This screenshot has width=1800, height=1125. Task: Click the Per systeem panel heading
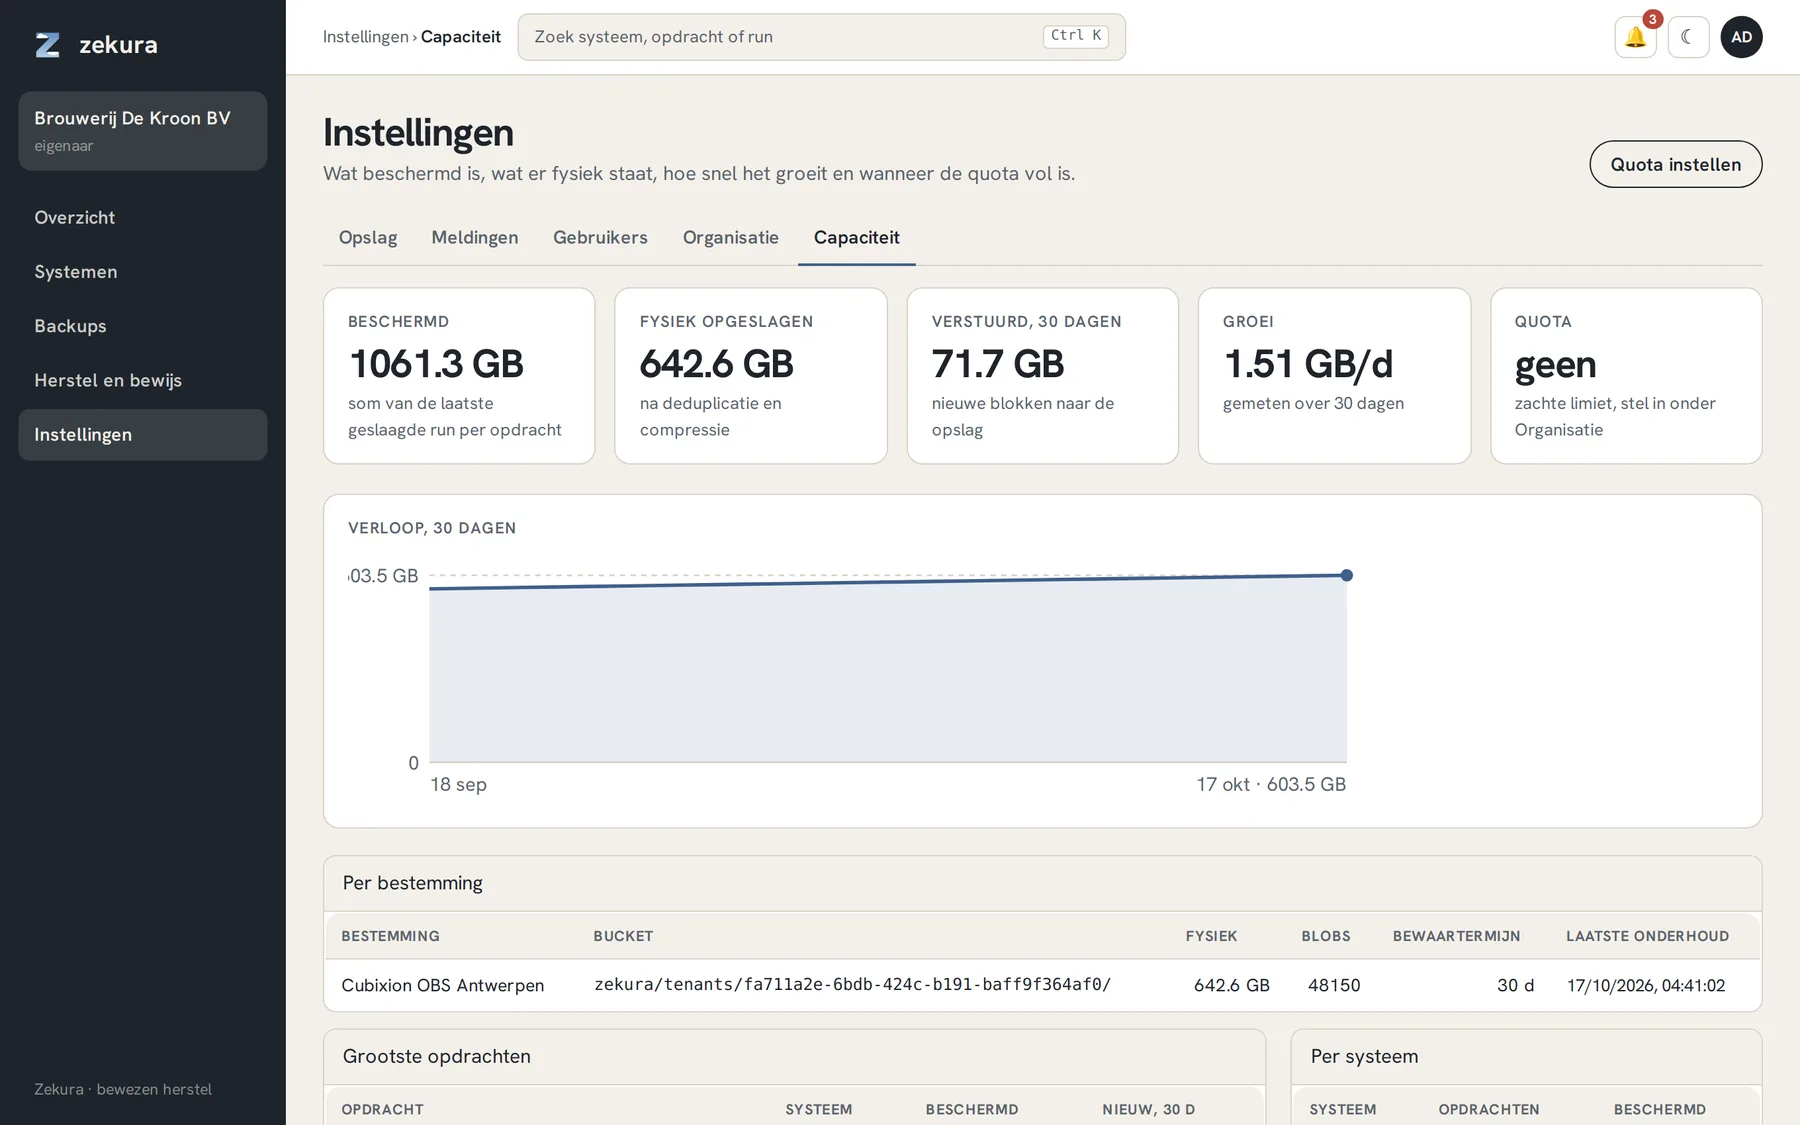coord(1365,1057)
